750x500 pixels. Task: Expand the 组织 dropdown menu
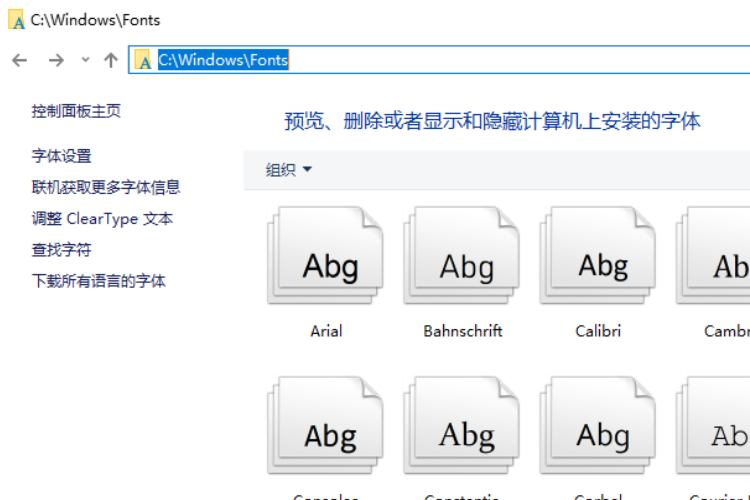click(288, 169)
